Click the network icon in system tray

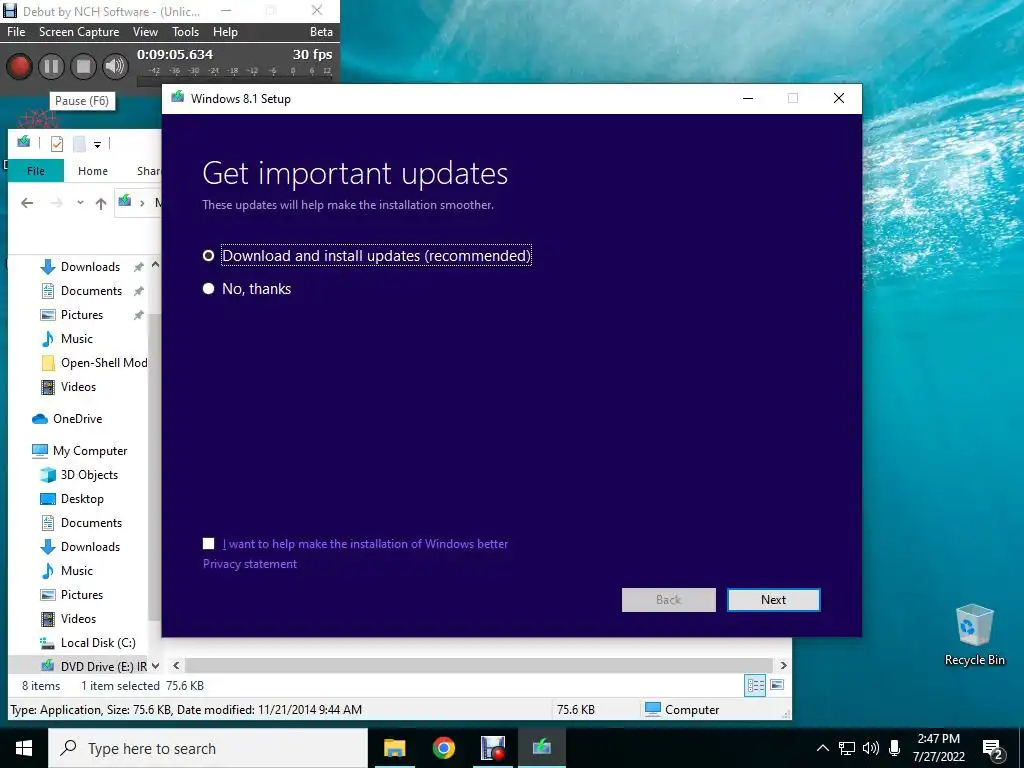click(x=847, y=748)
